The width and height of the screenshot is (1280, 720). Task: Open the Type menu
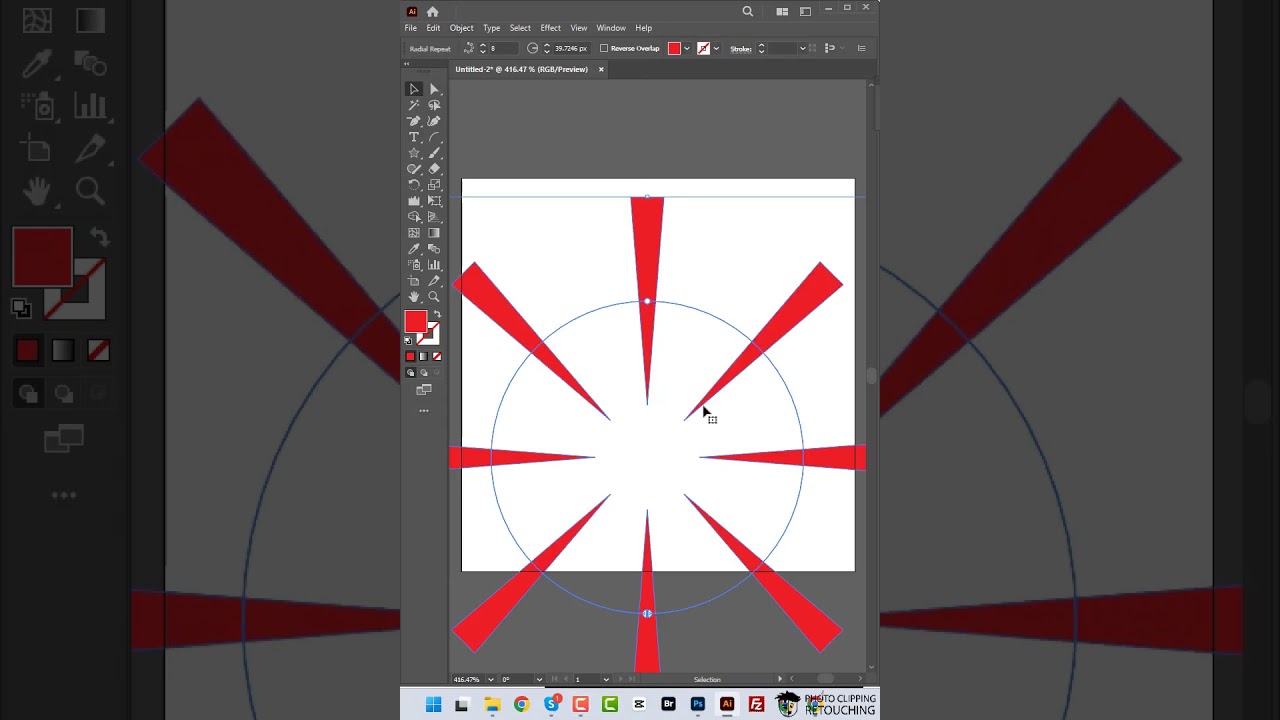pyautogui.click(x=491, y=28)
